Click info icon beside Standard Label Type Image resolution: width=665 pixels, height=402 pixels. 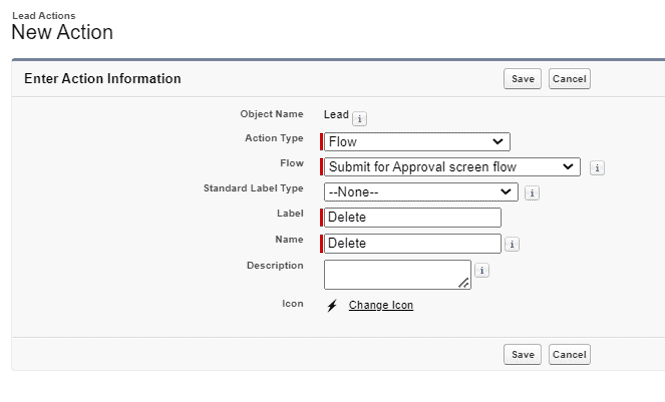532,193
